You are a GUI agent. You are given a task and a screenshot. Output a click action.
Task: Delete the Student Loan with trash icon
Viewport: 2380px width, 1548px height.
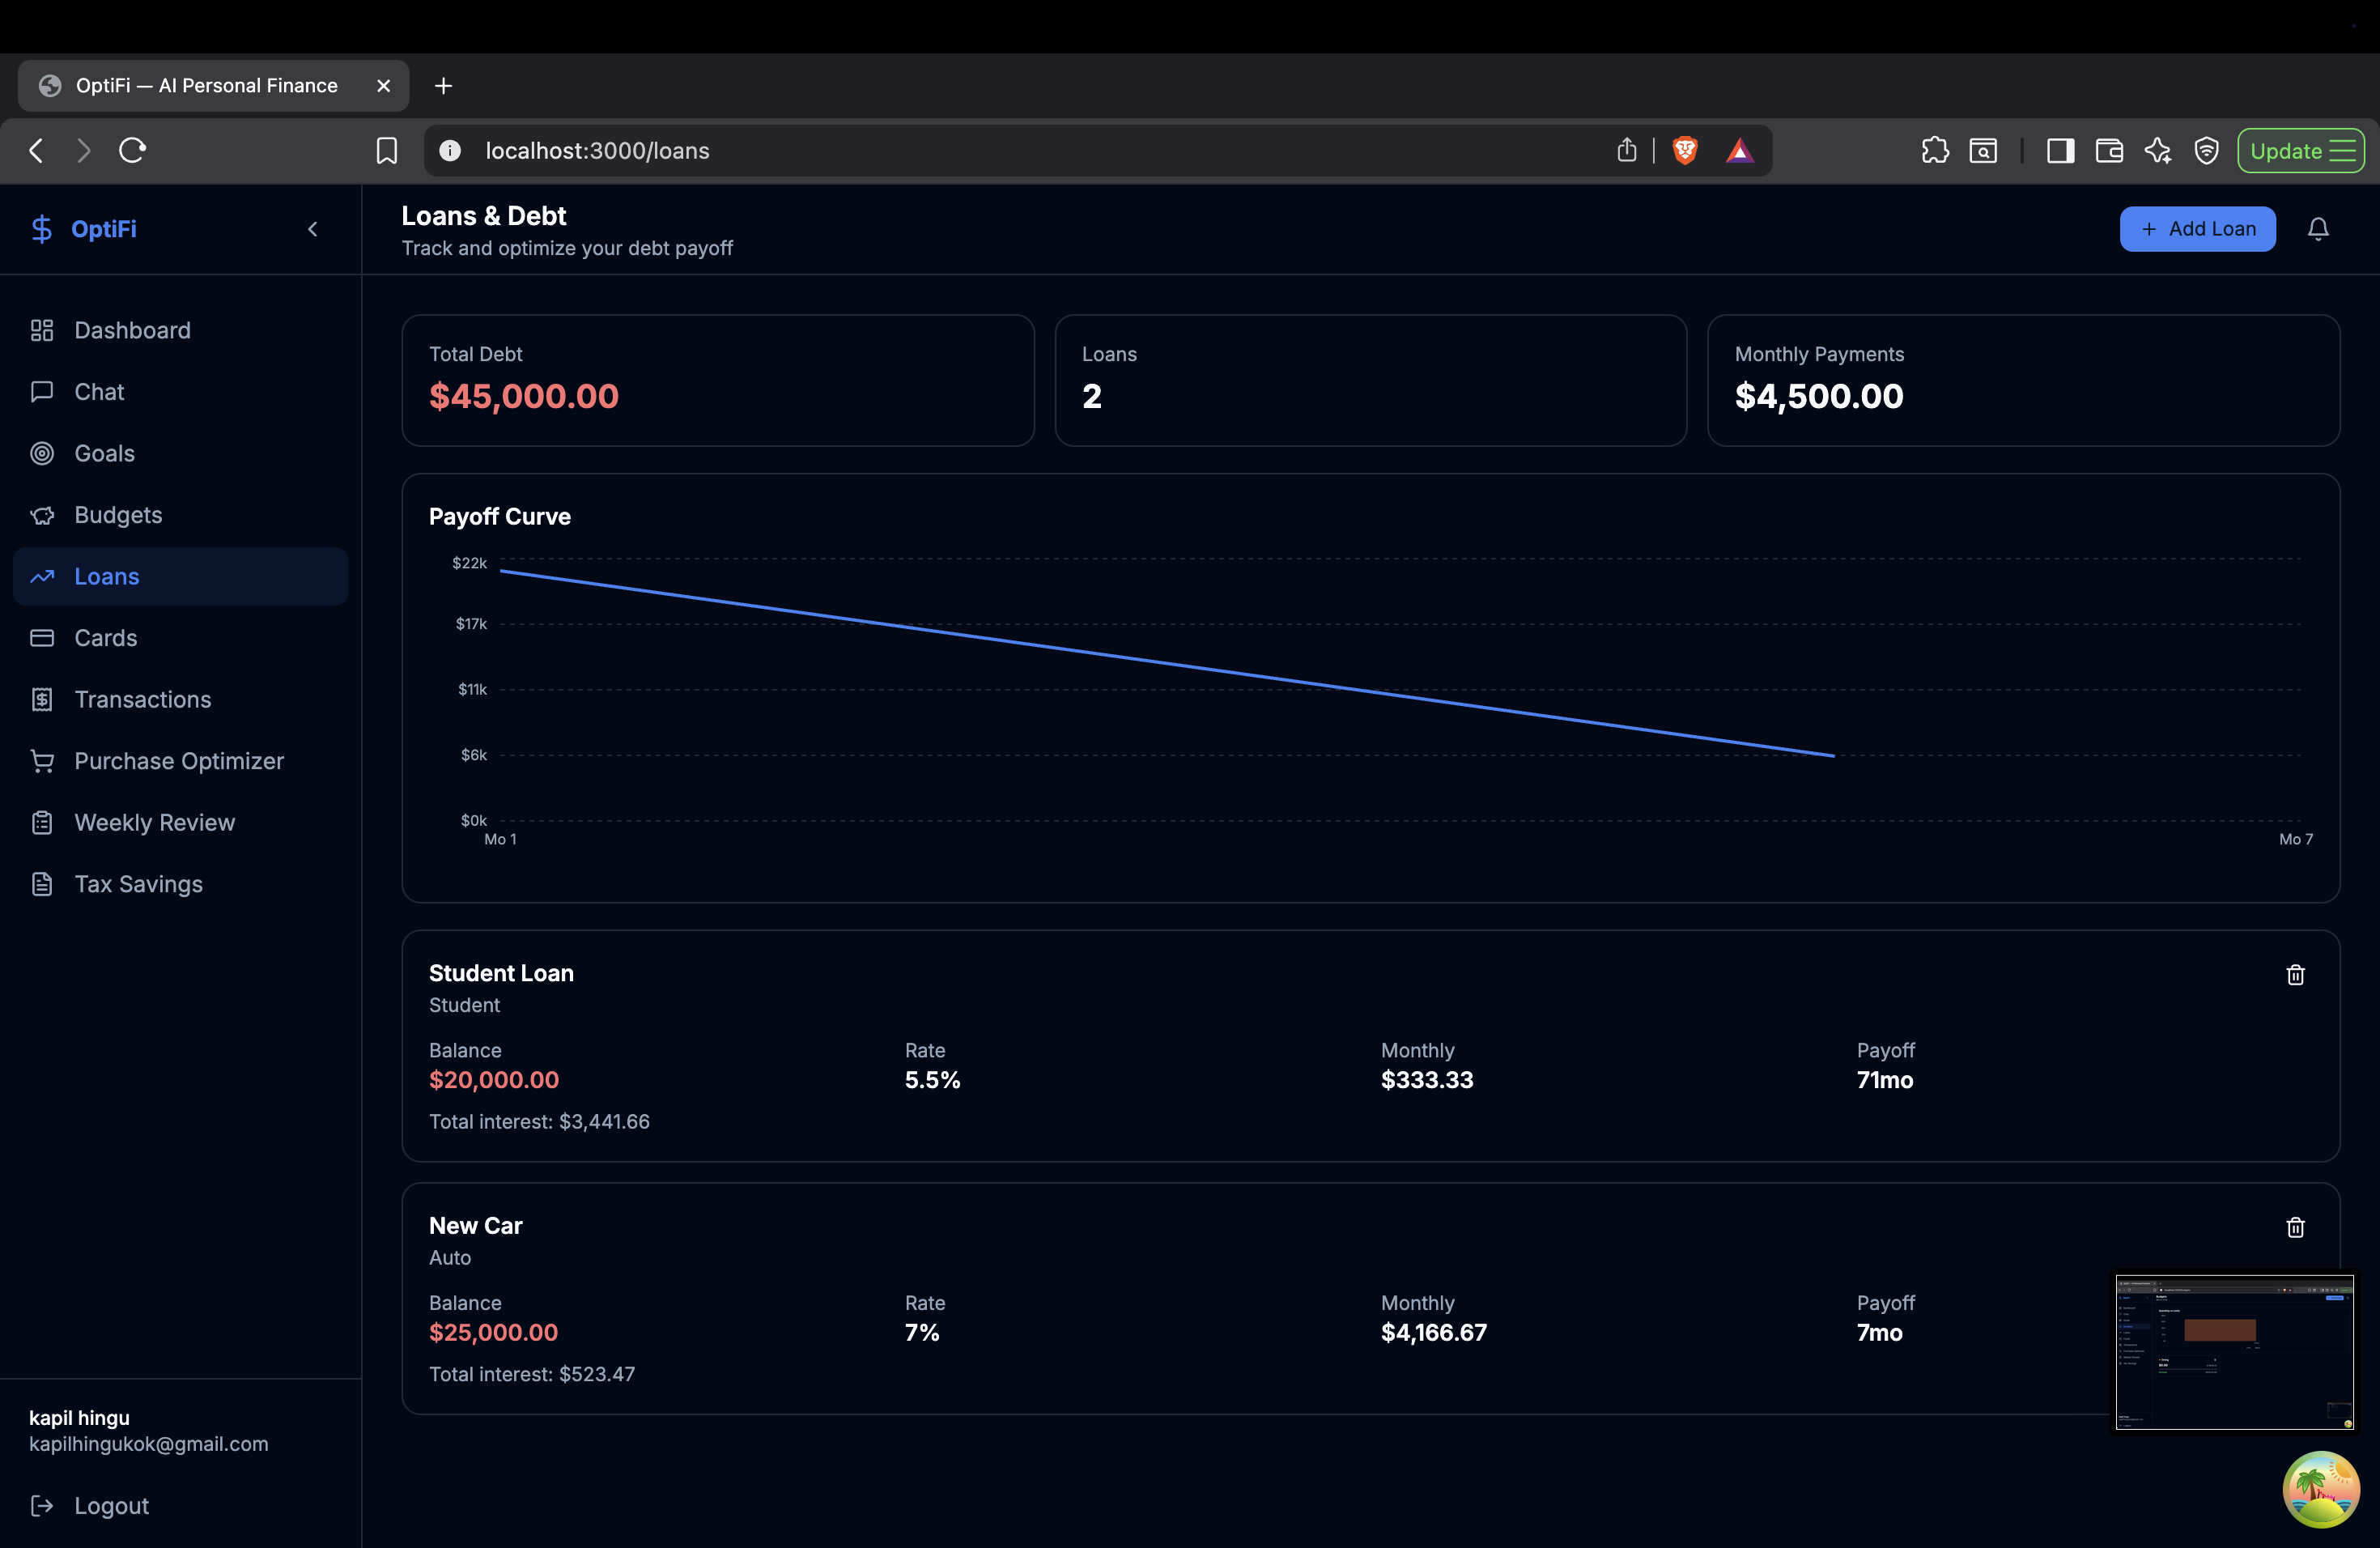pos(2295,975)
